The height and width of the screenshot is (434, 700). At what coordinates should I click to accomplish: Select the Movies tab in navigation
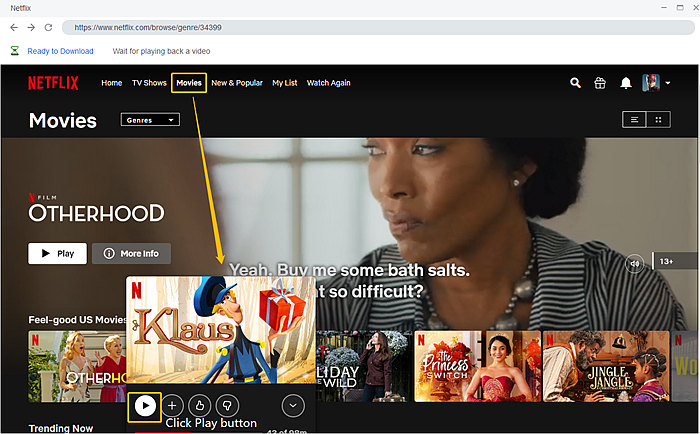click(x=189, y=83)
